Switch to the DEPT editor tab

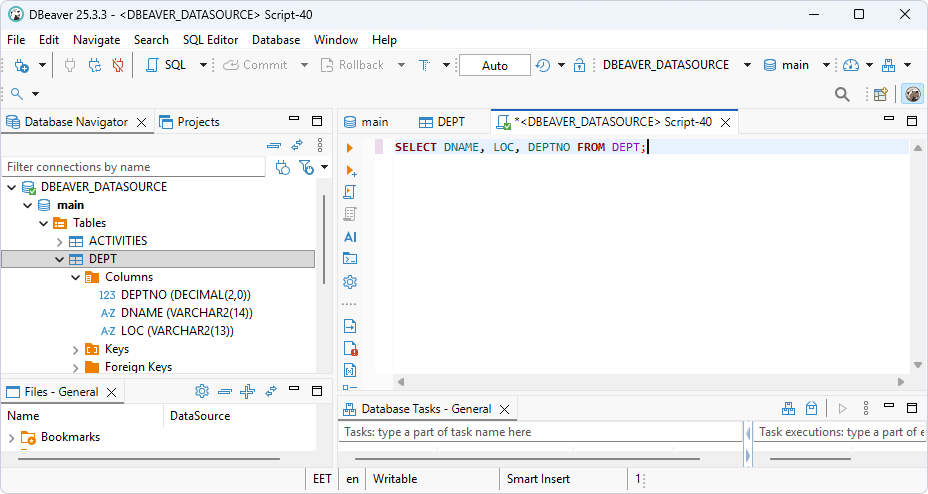442,122
